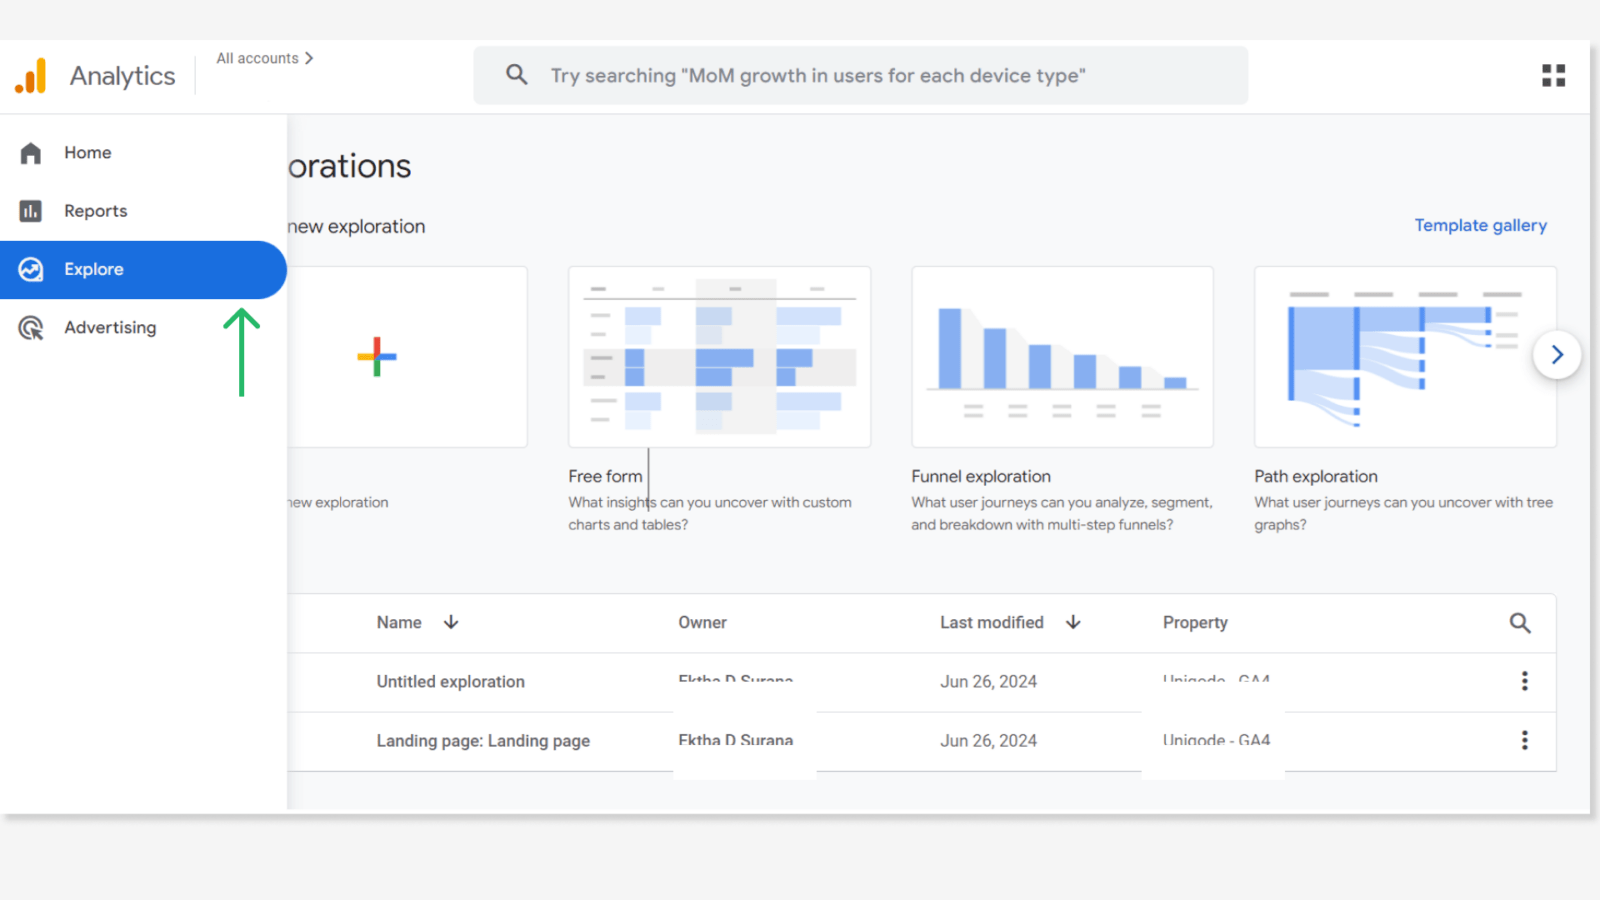Open the Template gallery
The image size is (1600, 900).
pyautogui.click(x=1480, y=225)
